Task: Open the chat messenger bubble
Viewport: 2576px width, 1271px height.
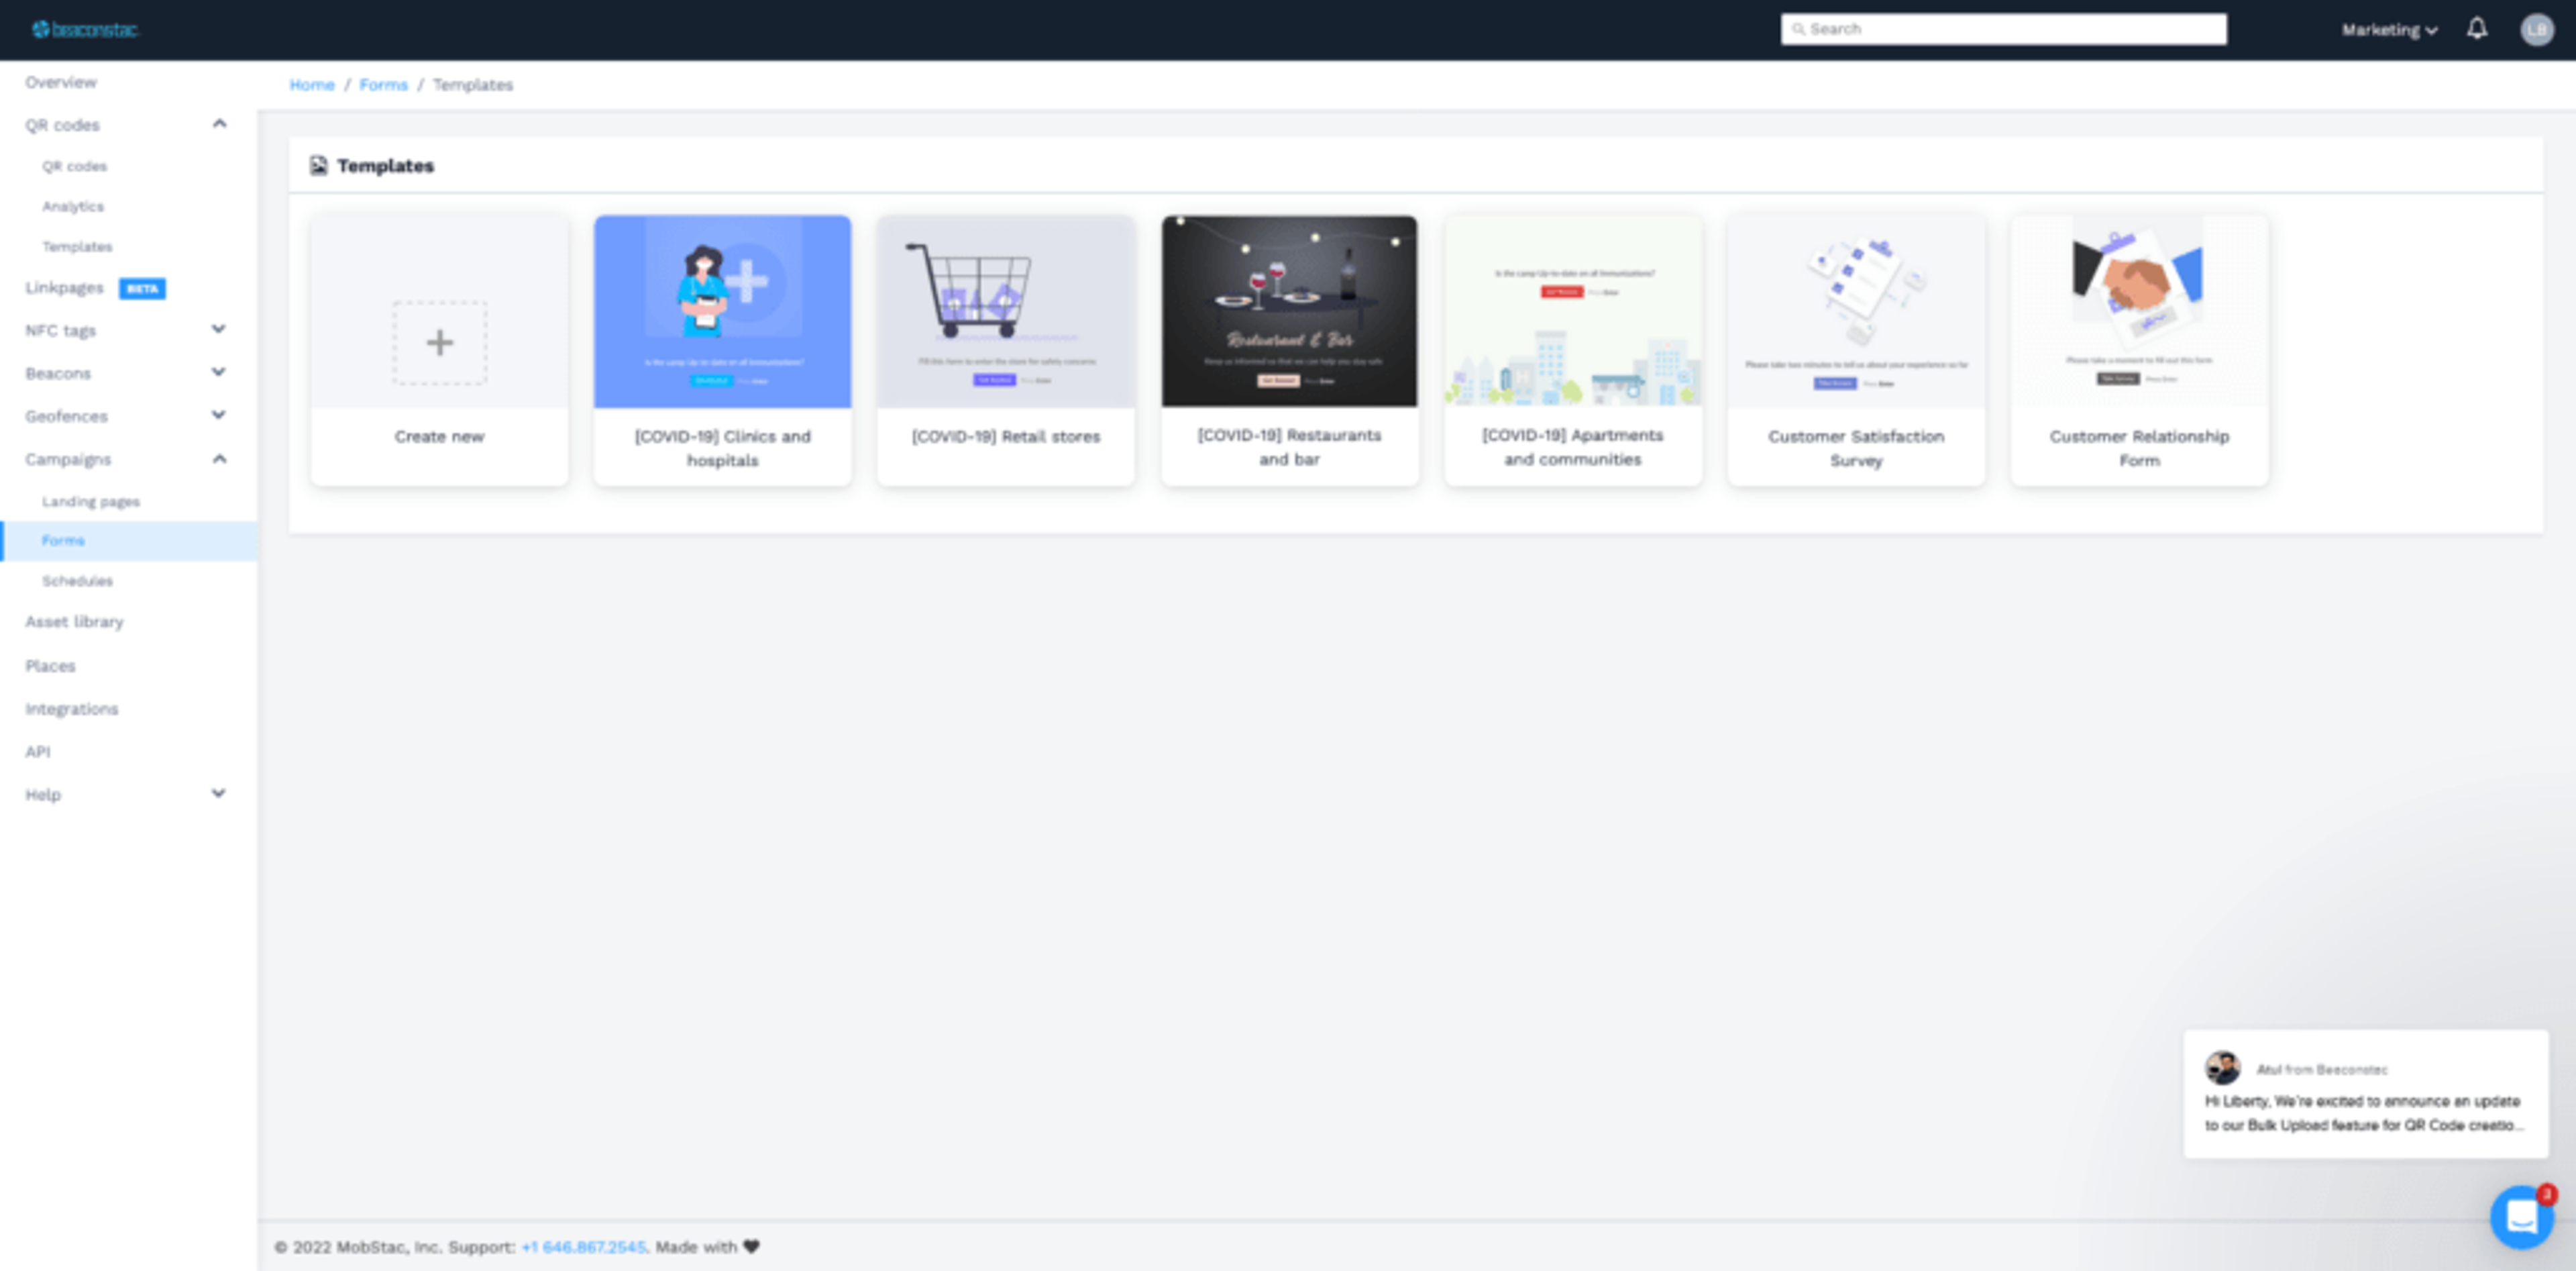Action: point(2521,1217)
